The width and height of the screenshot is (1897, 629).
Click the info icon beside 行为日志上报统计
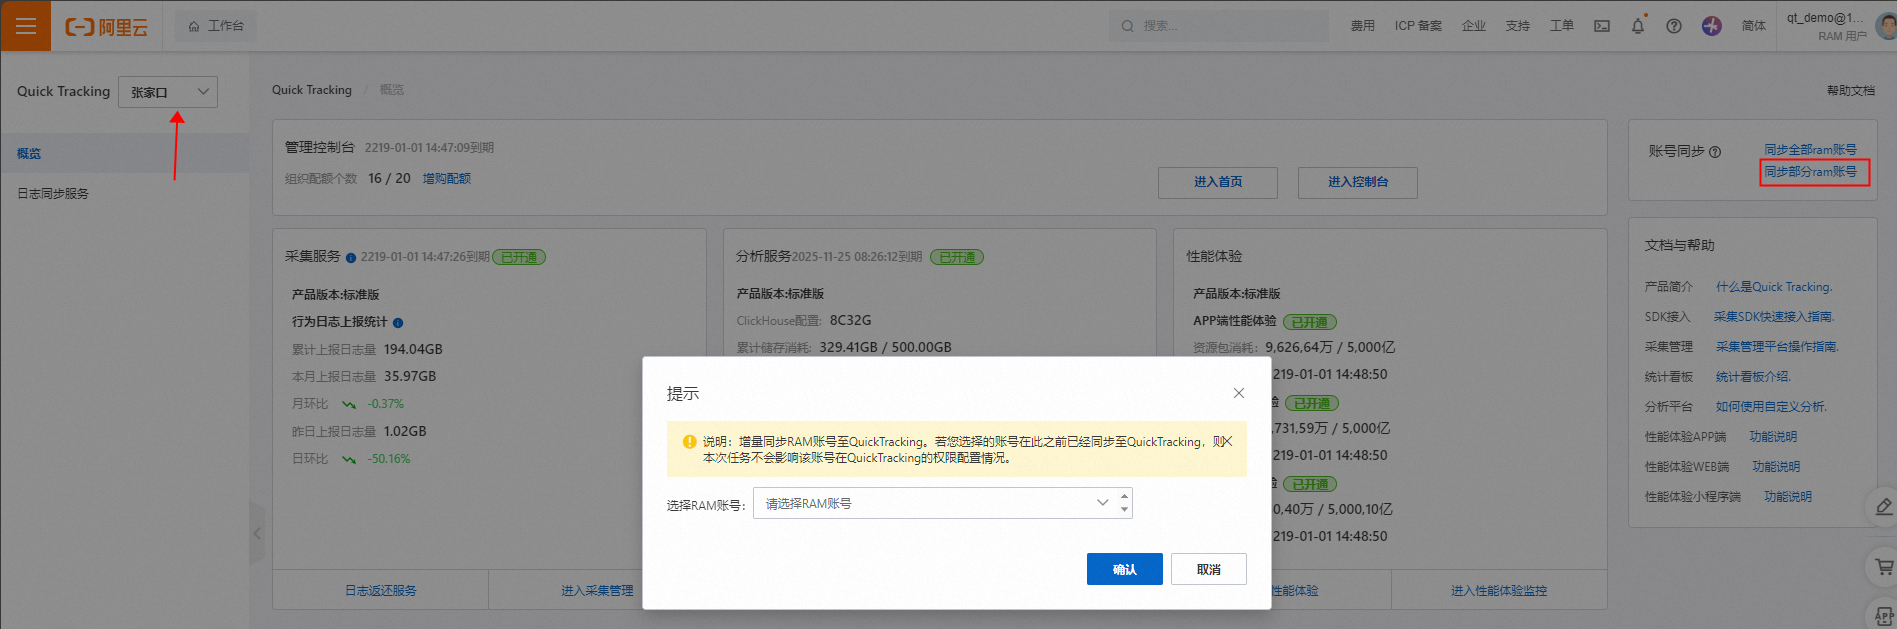coord(398,323)
